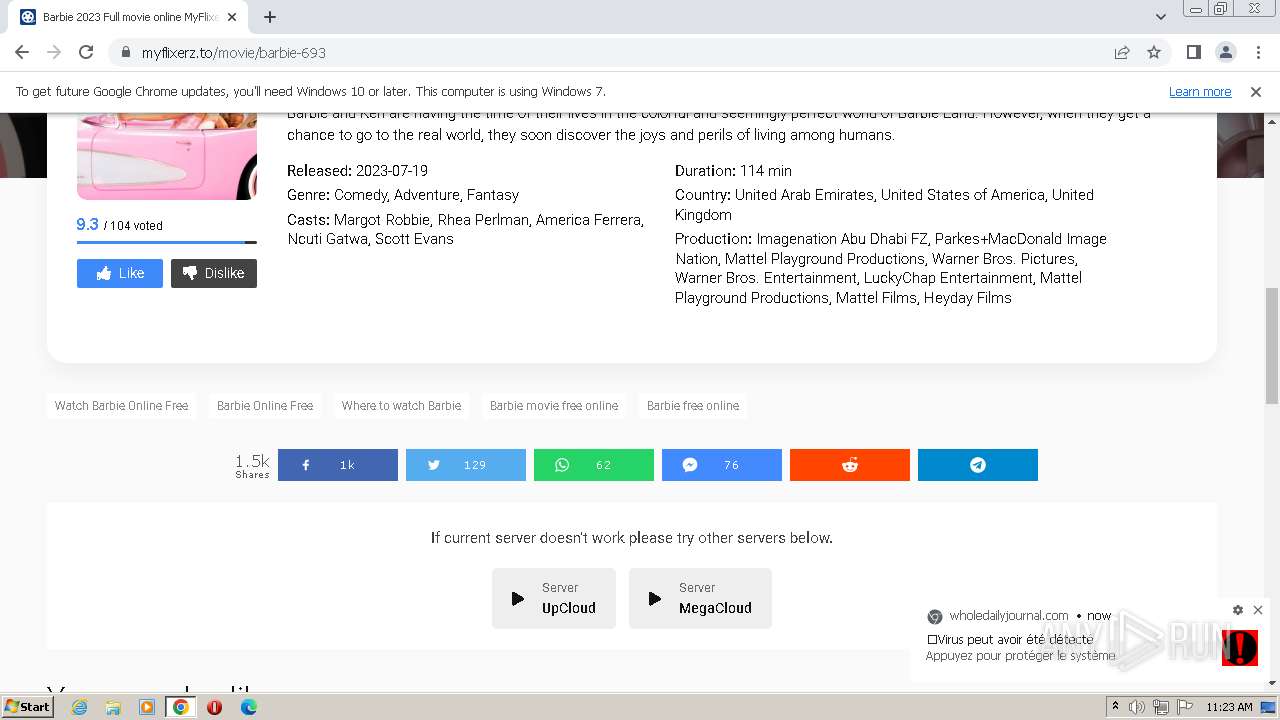Click the Rhea Perlman cast link
Image resolution: width=1280 pixels, height=720 pixels.
(x=485, y=219)
